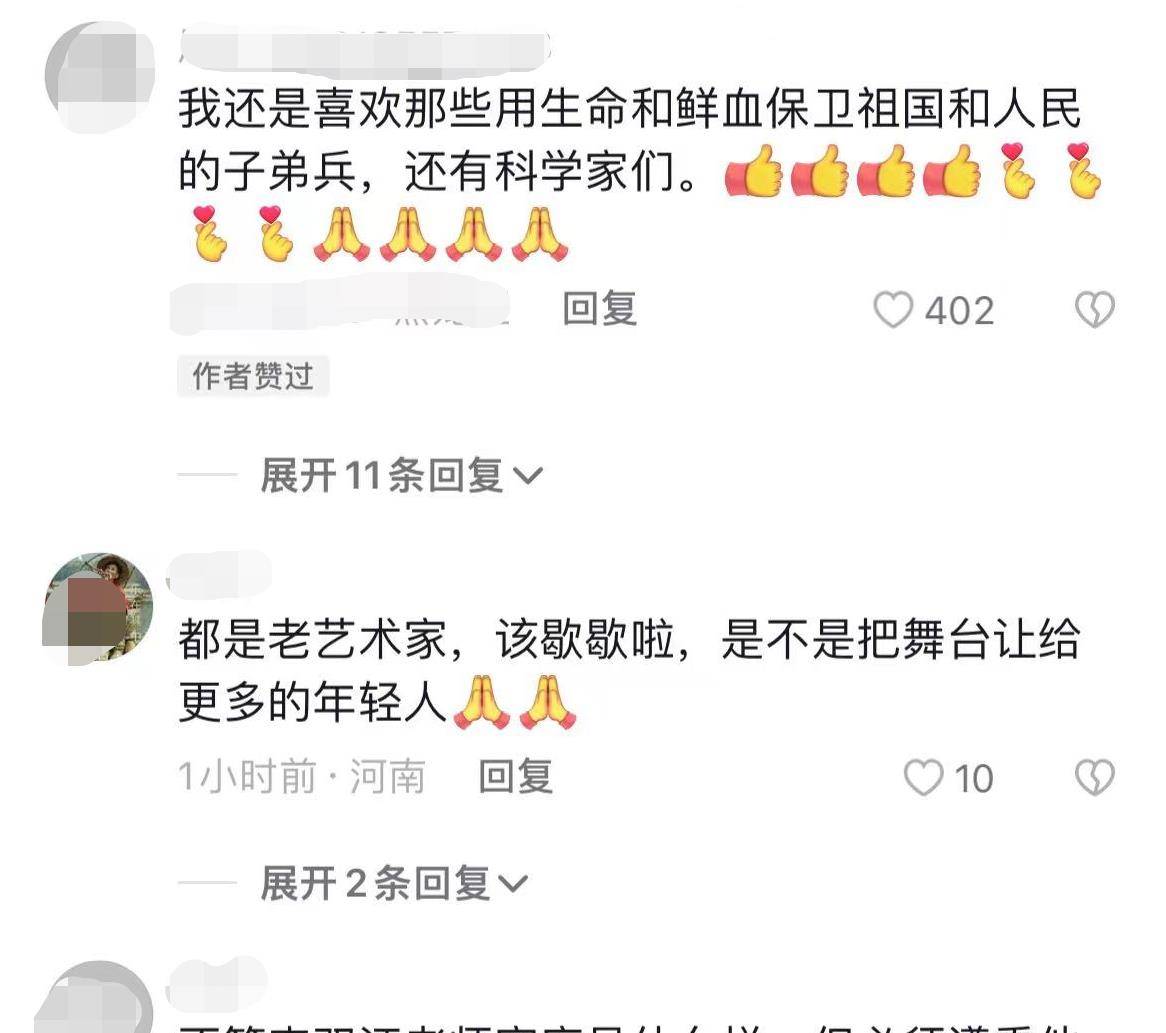Image resolution: width=1166 pixels, height=1033 pixels.
Task: Tap the chevron next to 展开11条回复
Action: click(x=528, y=476)
